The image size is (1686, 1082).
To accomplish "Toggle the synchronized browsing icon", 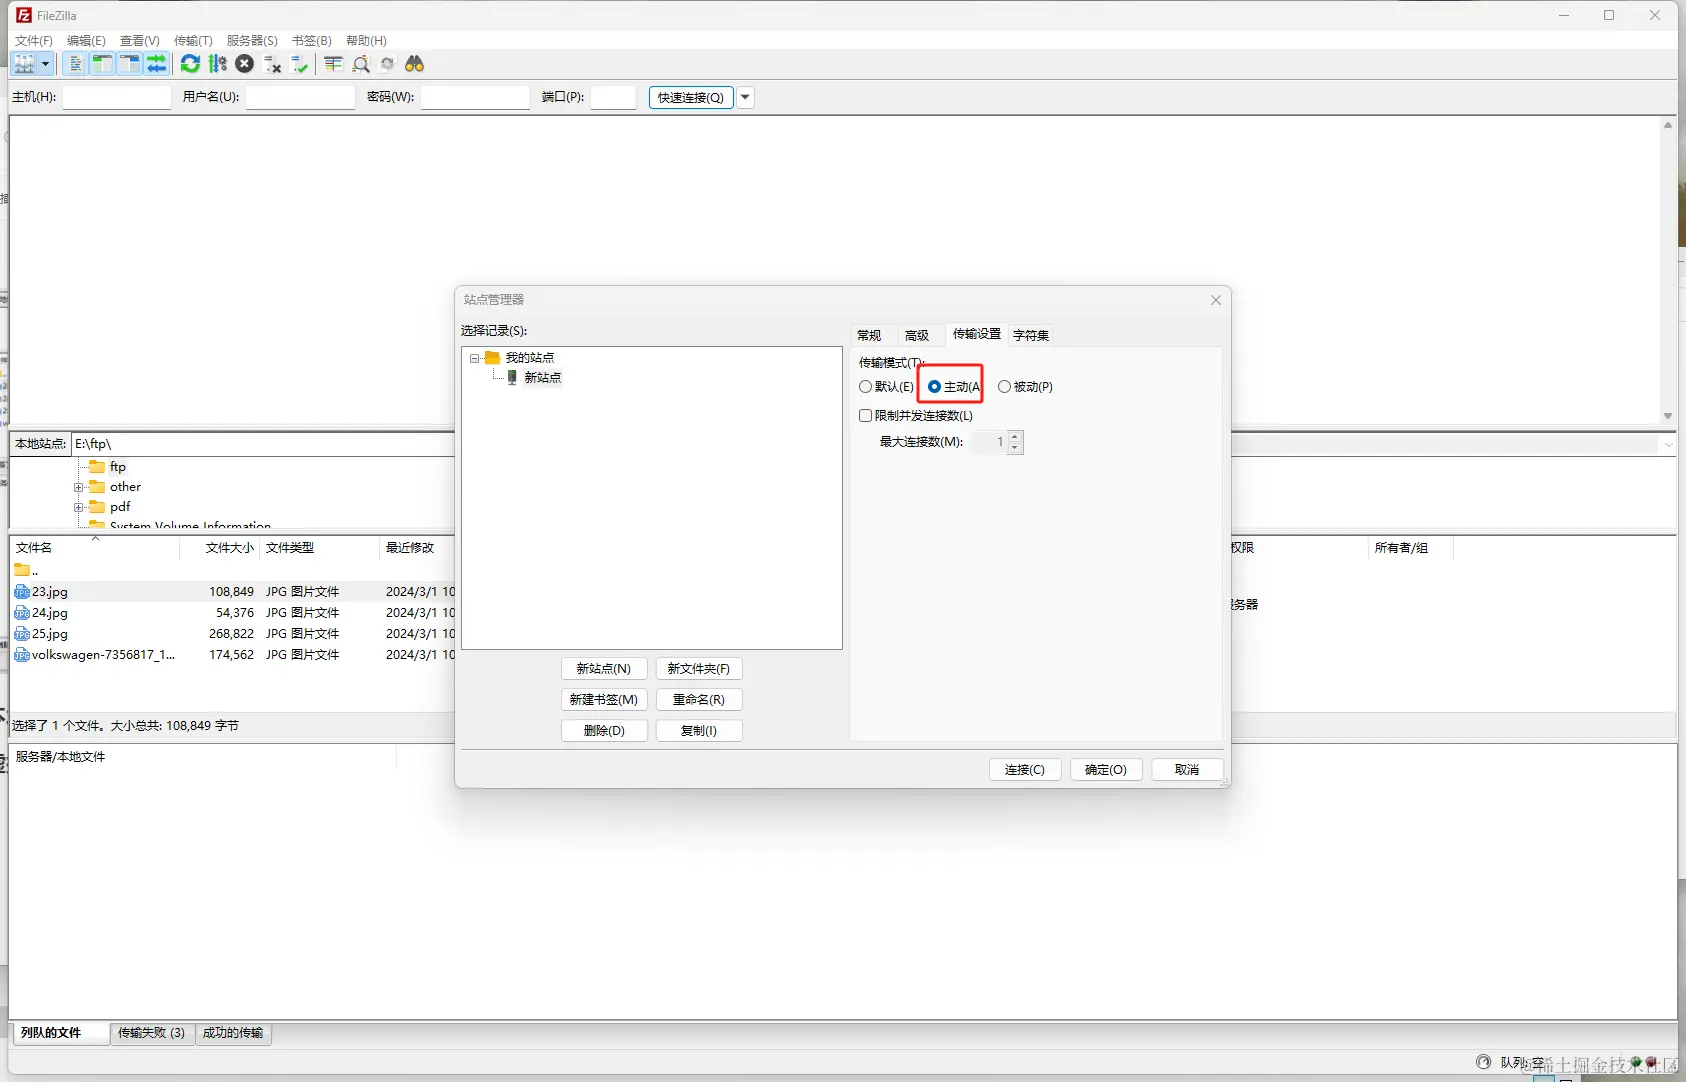I will 387,64.
